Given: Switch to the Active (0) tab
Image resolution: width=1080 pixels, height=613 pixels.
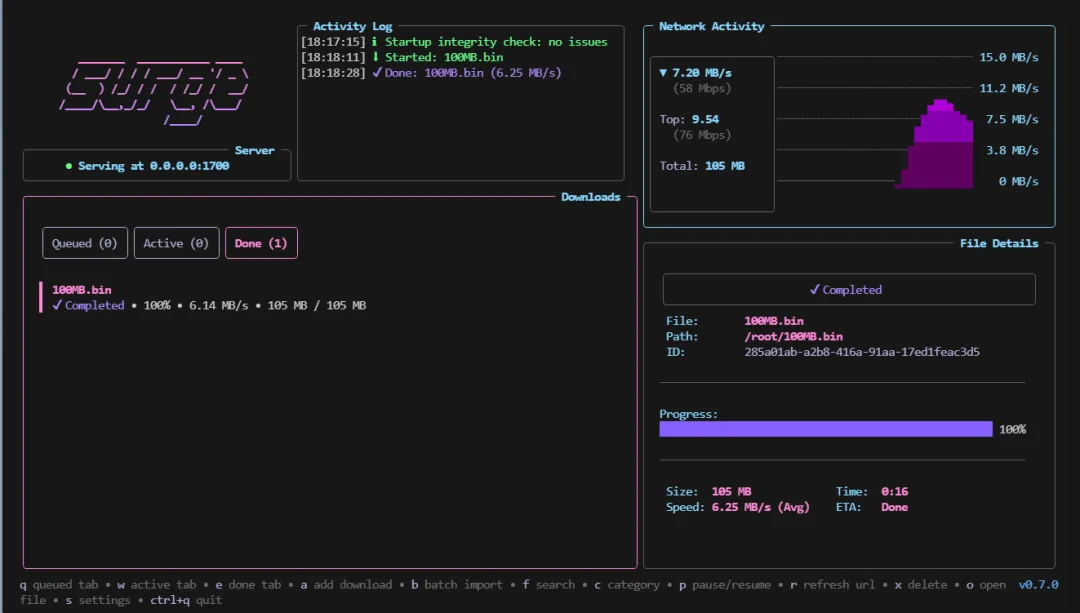Looking at the screenshot, I should [176, 243].
